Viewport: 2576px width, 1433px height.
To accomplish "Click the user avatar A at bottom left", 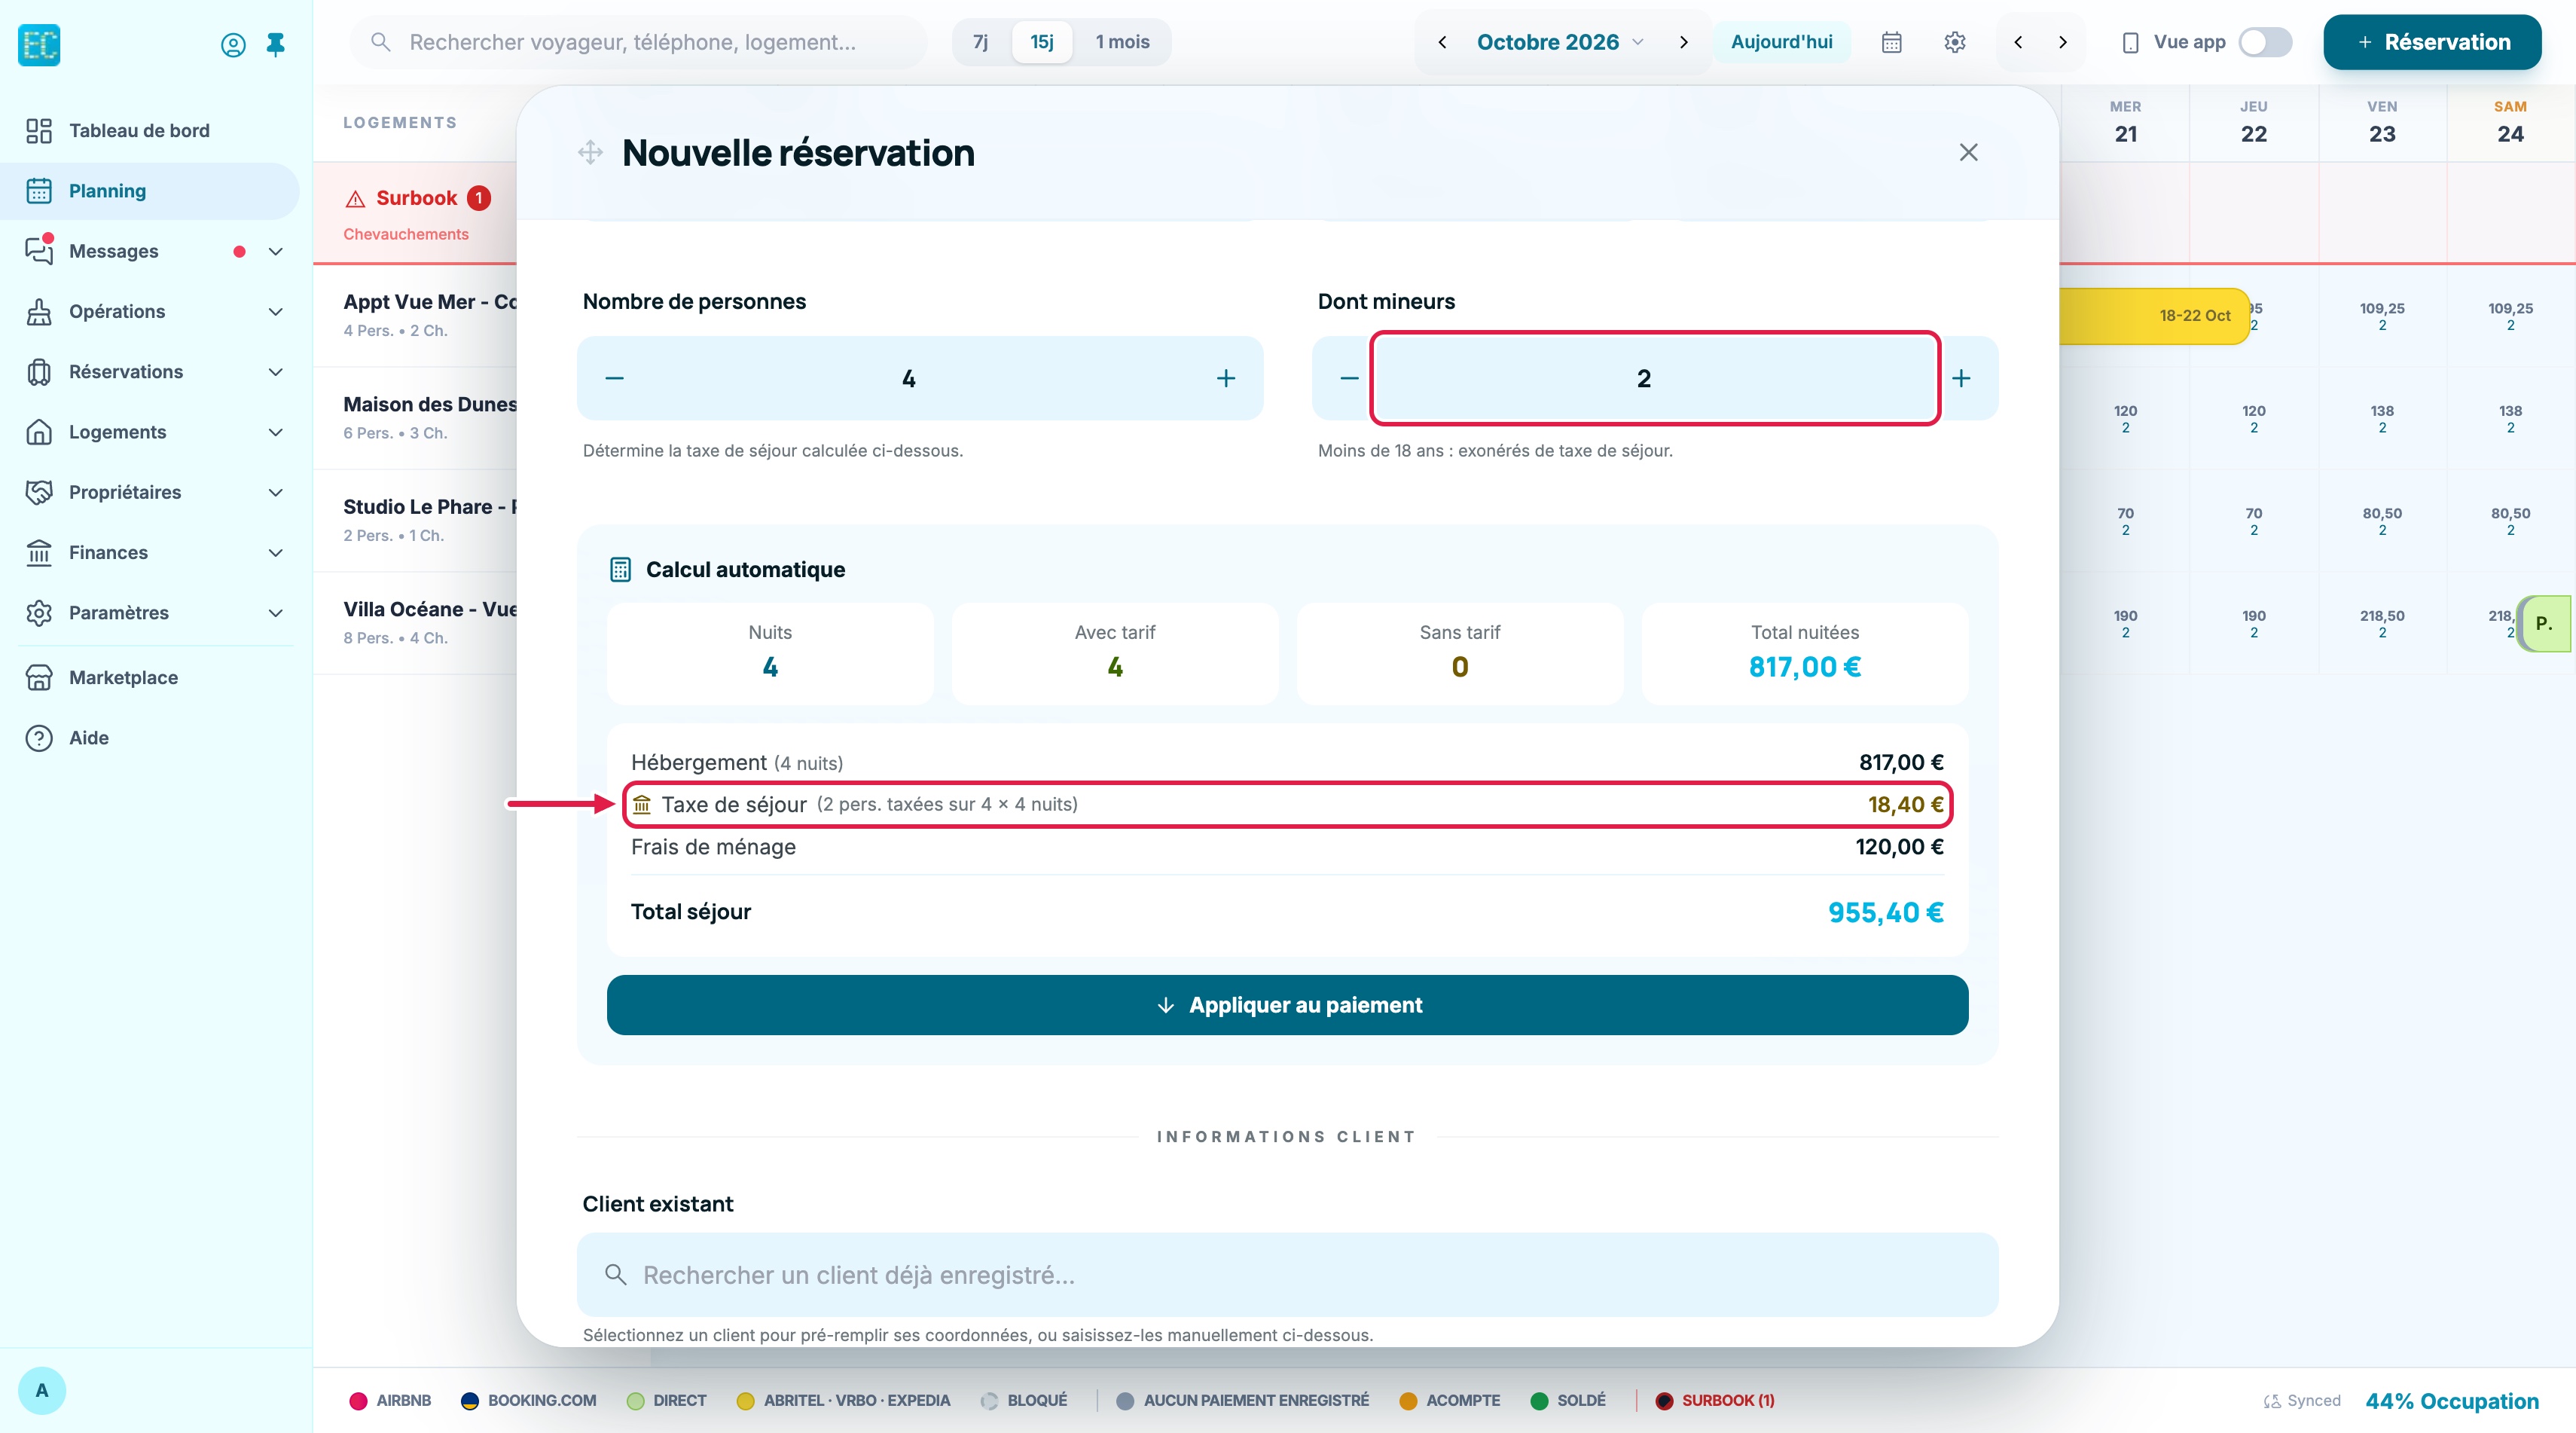I will tap(41, 1390).
